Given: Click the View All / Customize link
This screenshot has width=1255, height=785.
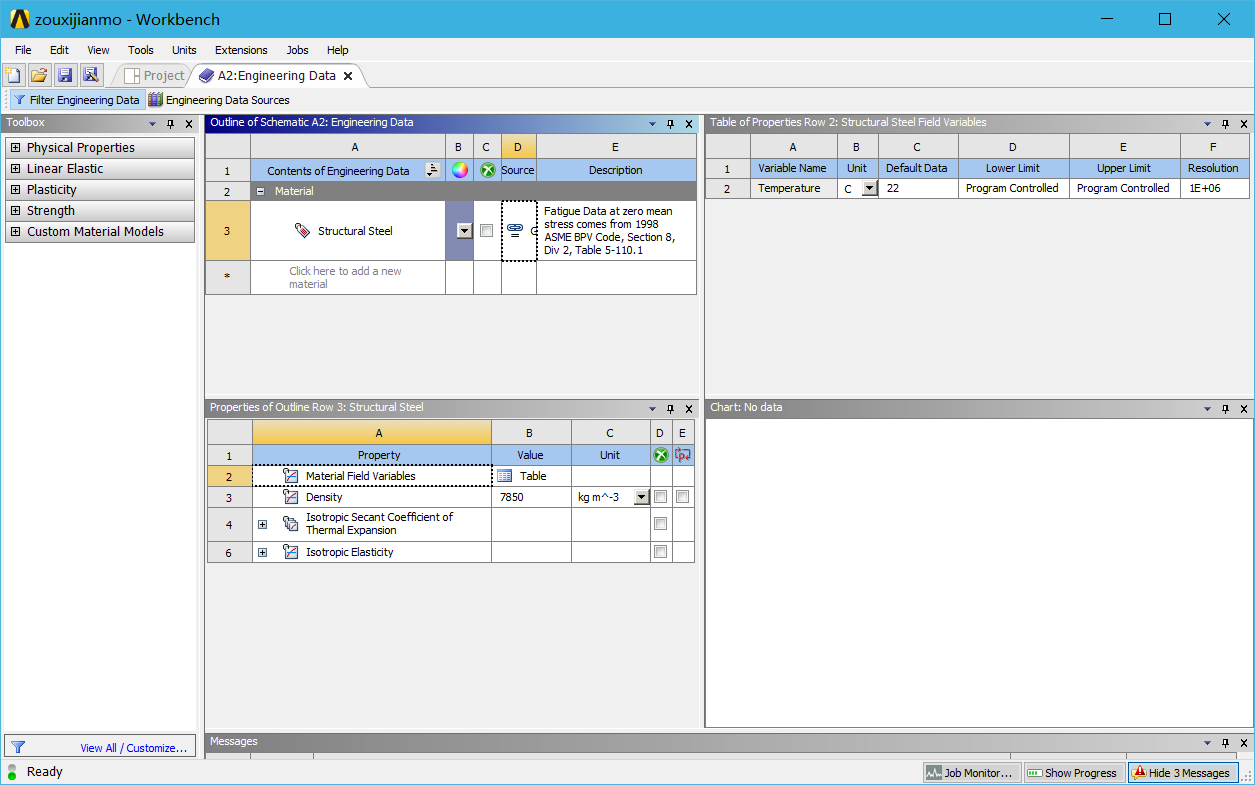Looking at the screenshot, I should click(x=134, y=748).
